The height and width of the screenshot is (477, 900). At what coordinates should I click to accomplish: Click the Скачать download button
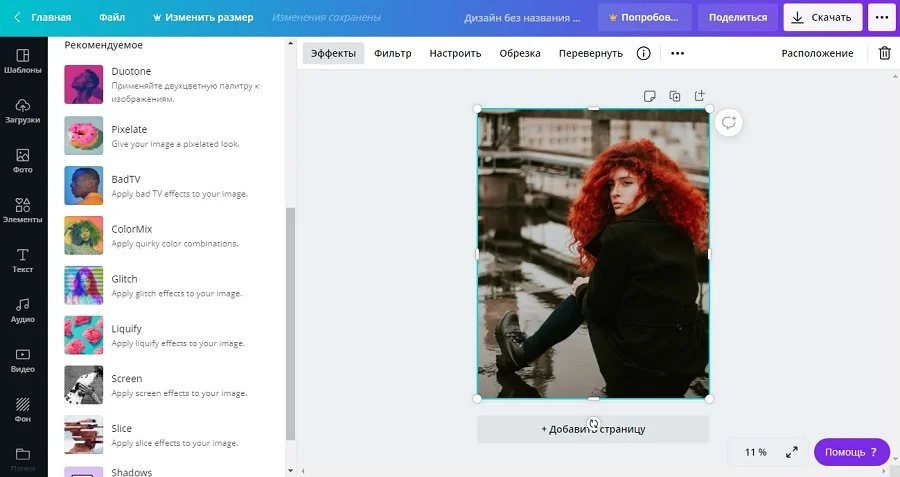click(823, 17)
